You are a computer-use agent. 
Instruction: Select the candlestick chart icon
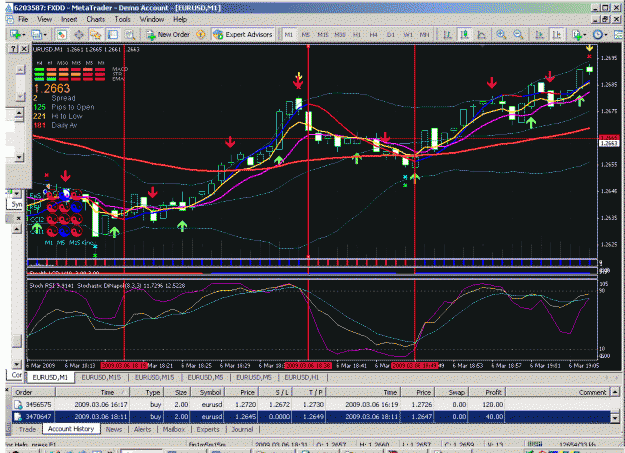[464, 35]
